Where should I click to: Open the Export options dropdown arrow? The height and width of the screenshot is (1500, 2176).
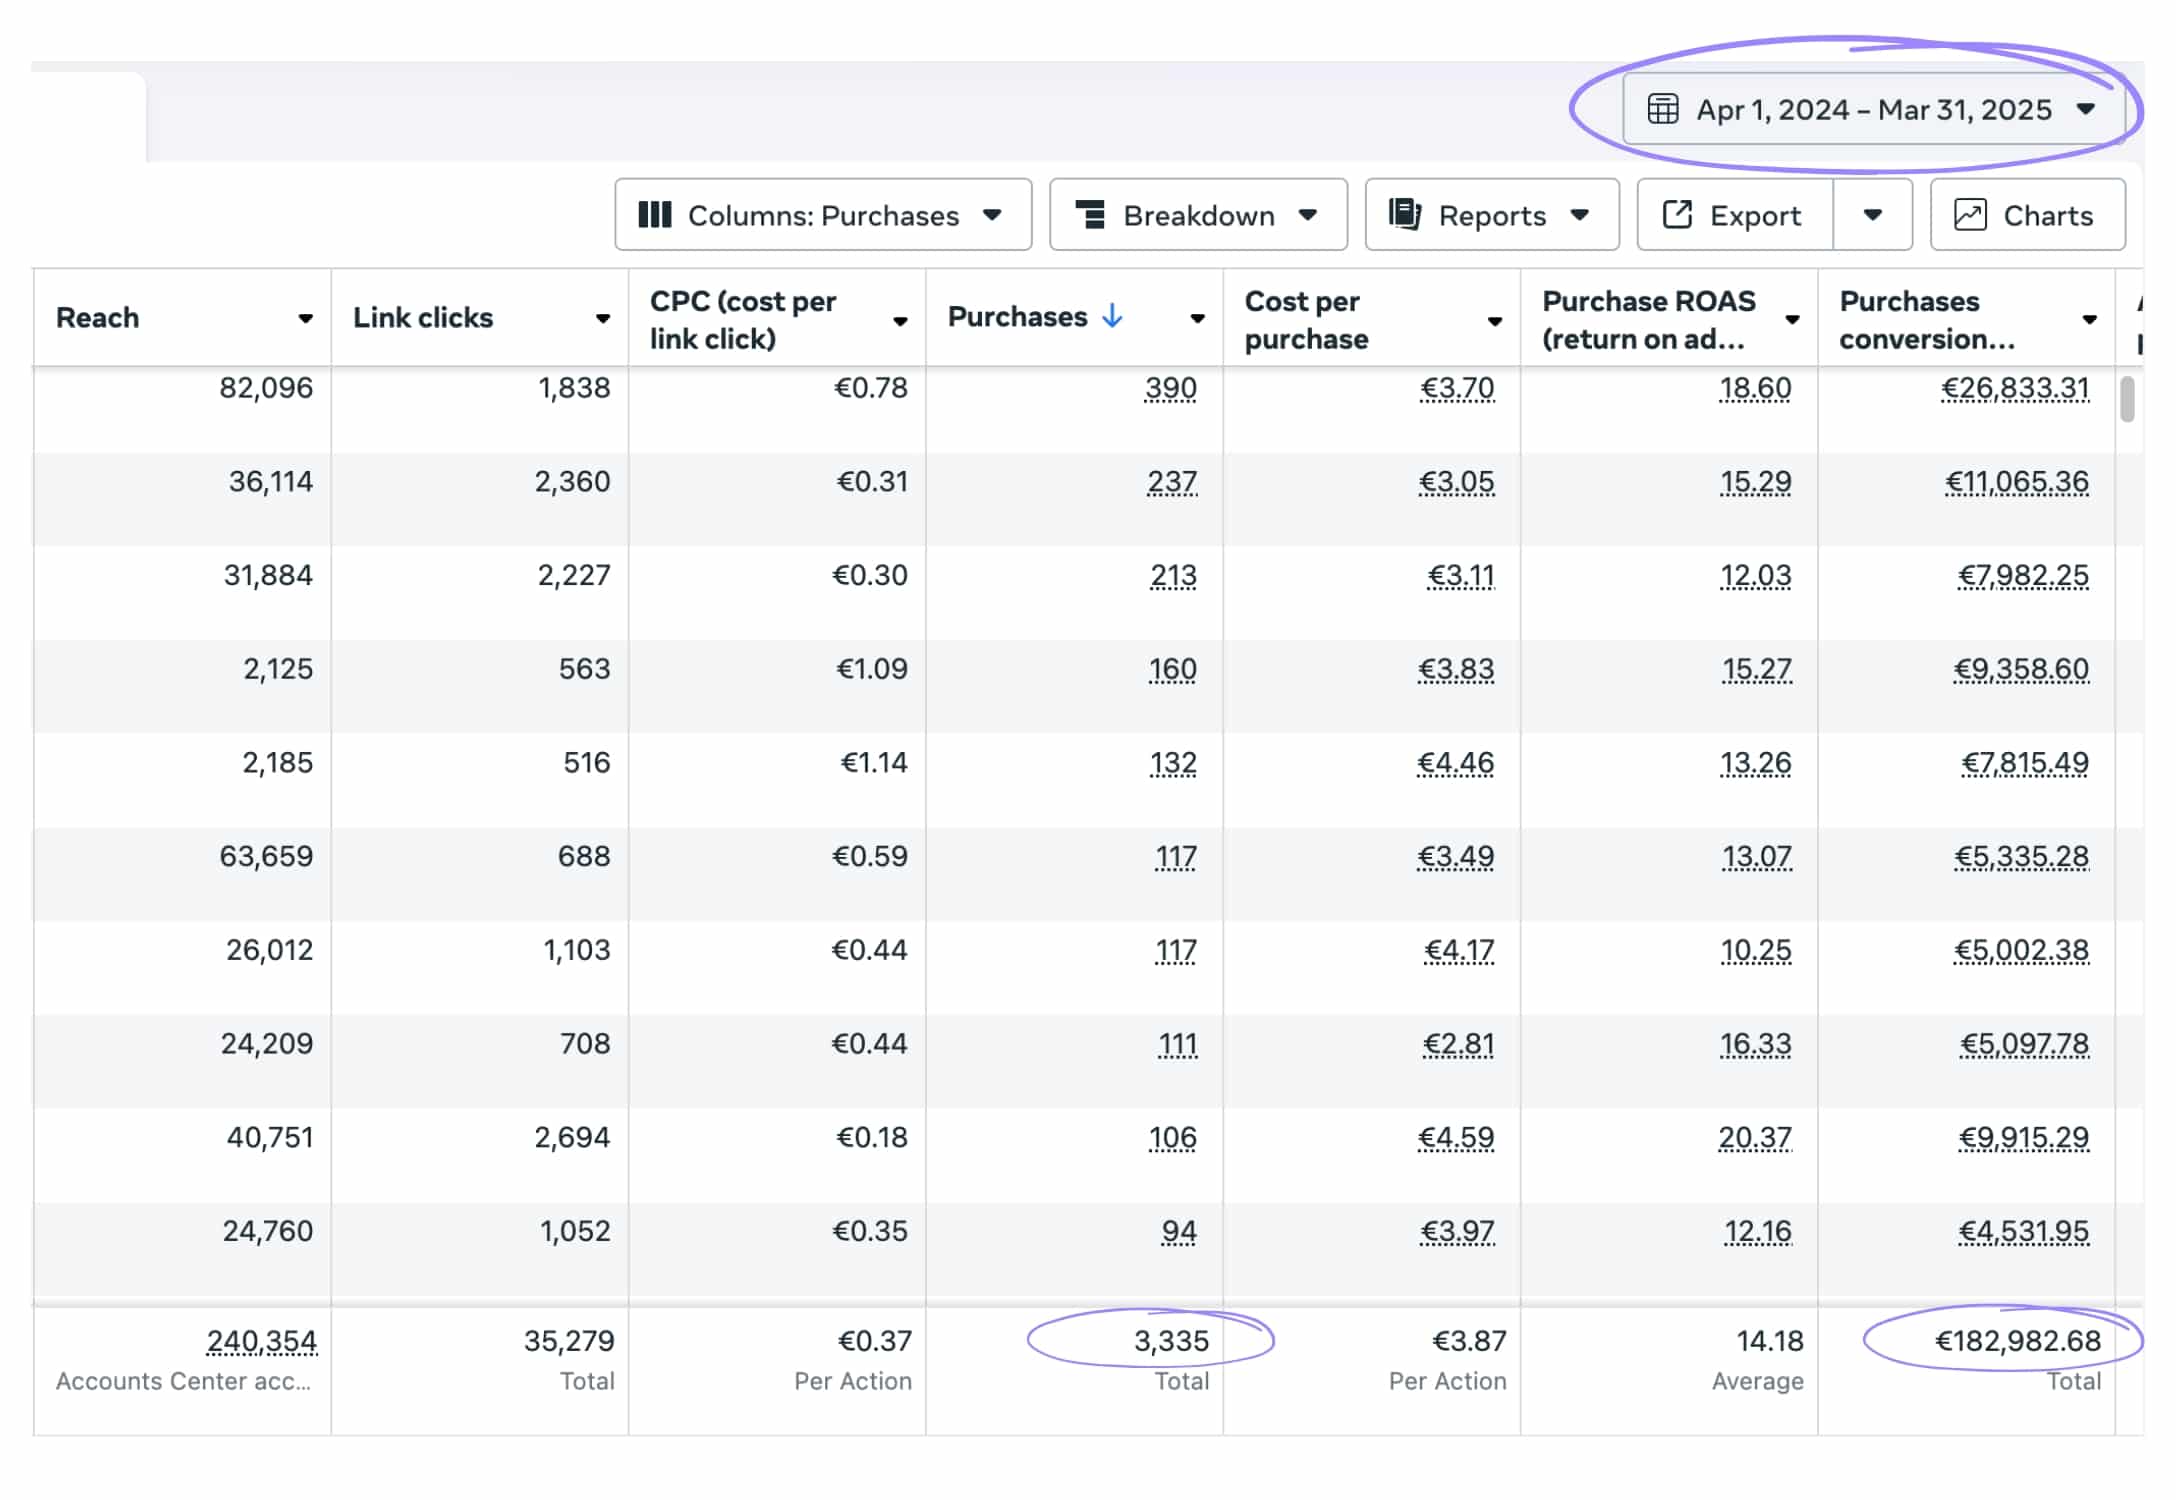point(1872,215)
